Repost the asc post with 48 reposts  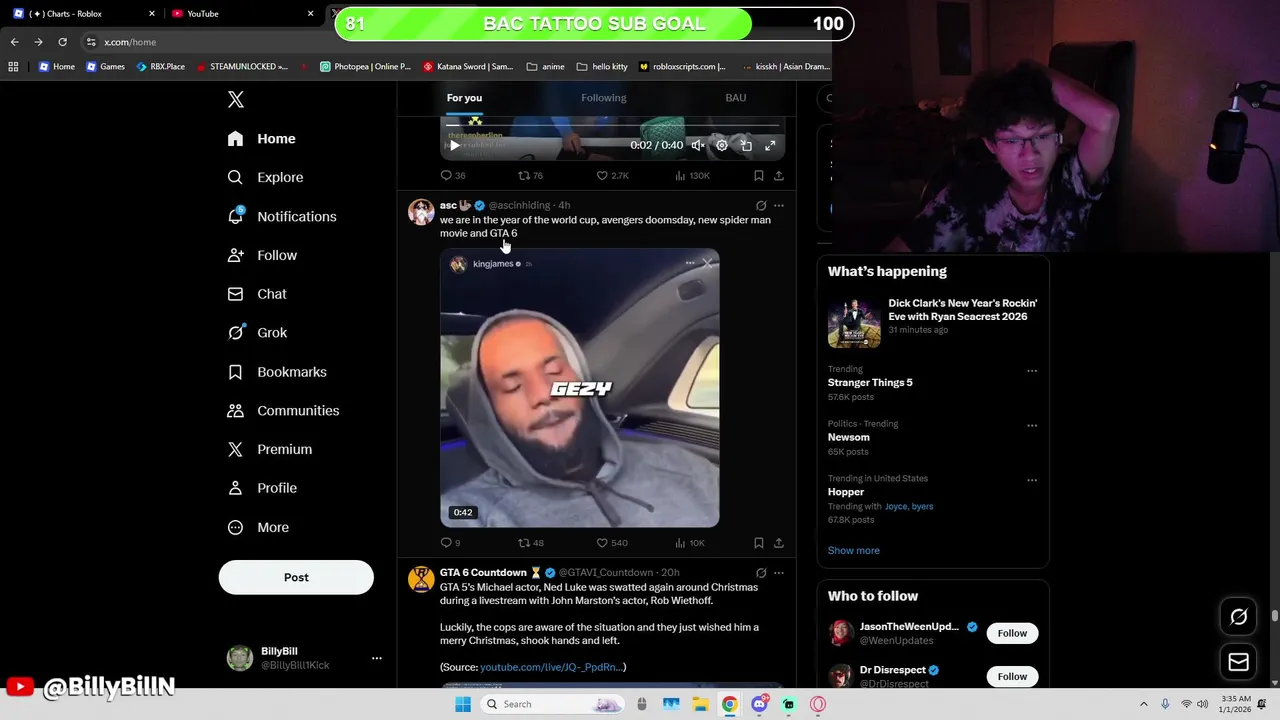530,543
